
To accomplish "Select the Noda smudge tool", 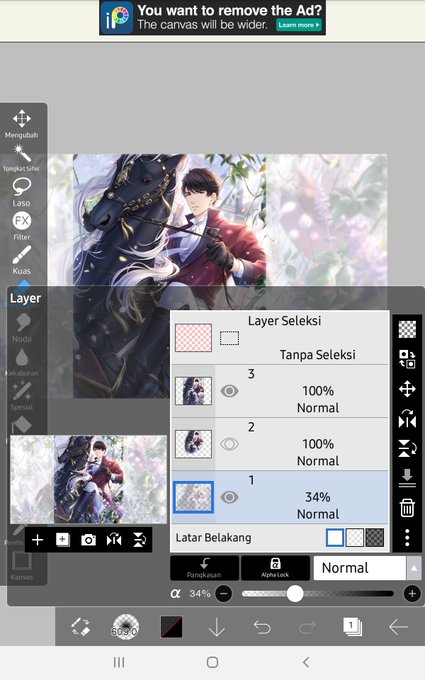I will point(22,328).
